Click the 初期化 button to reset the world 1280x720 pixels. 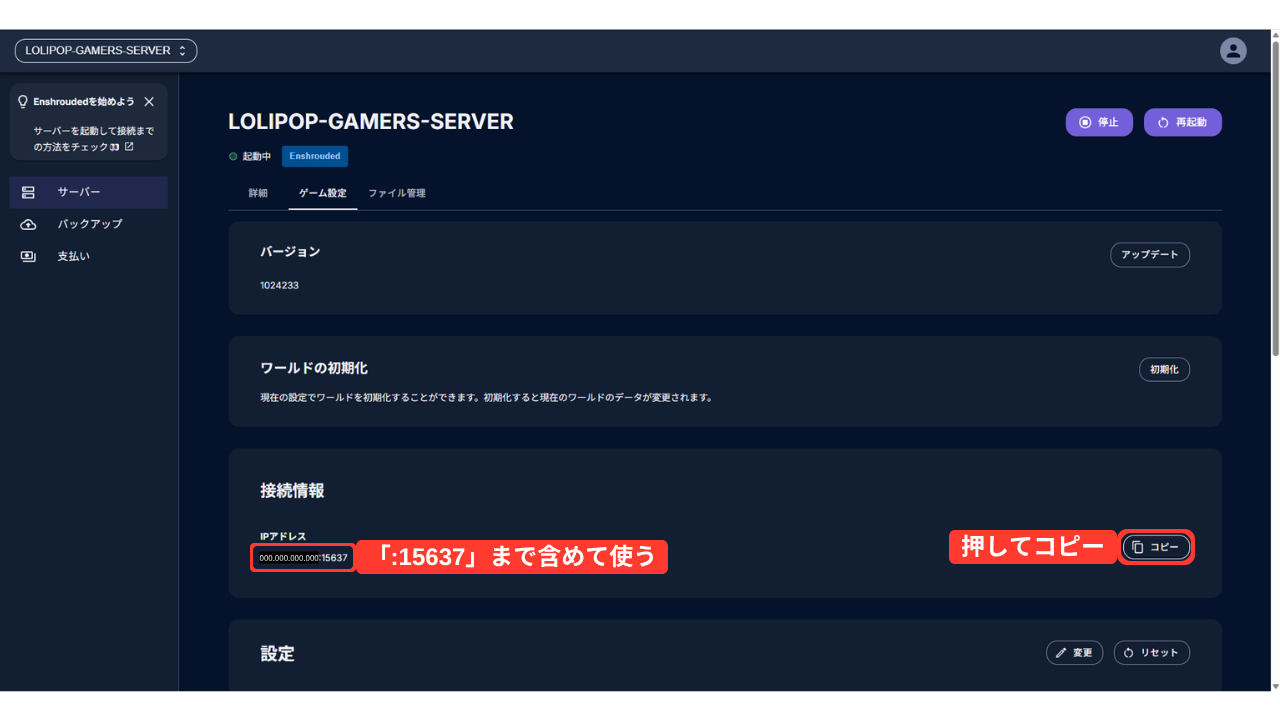click(1164, 369)
